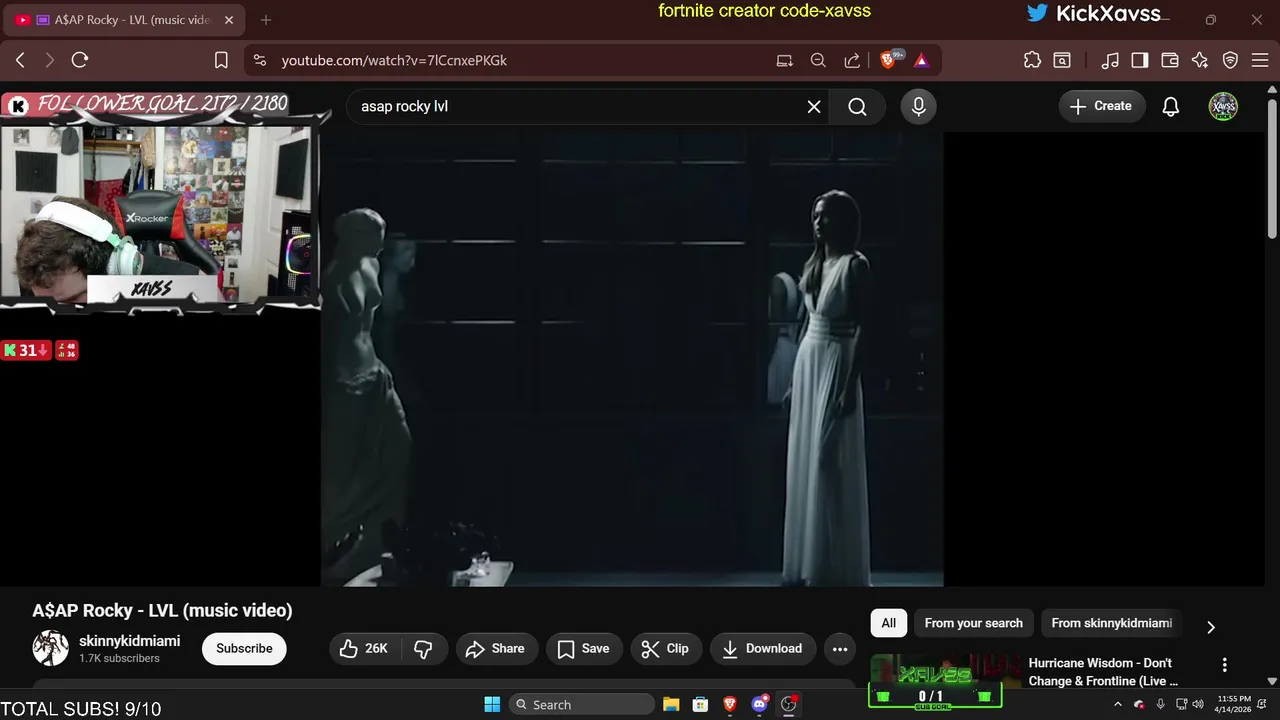Screen dimensions: 1280x720
Task: Save the video to a playlist
Action: tap(584, 648)
